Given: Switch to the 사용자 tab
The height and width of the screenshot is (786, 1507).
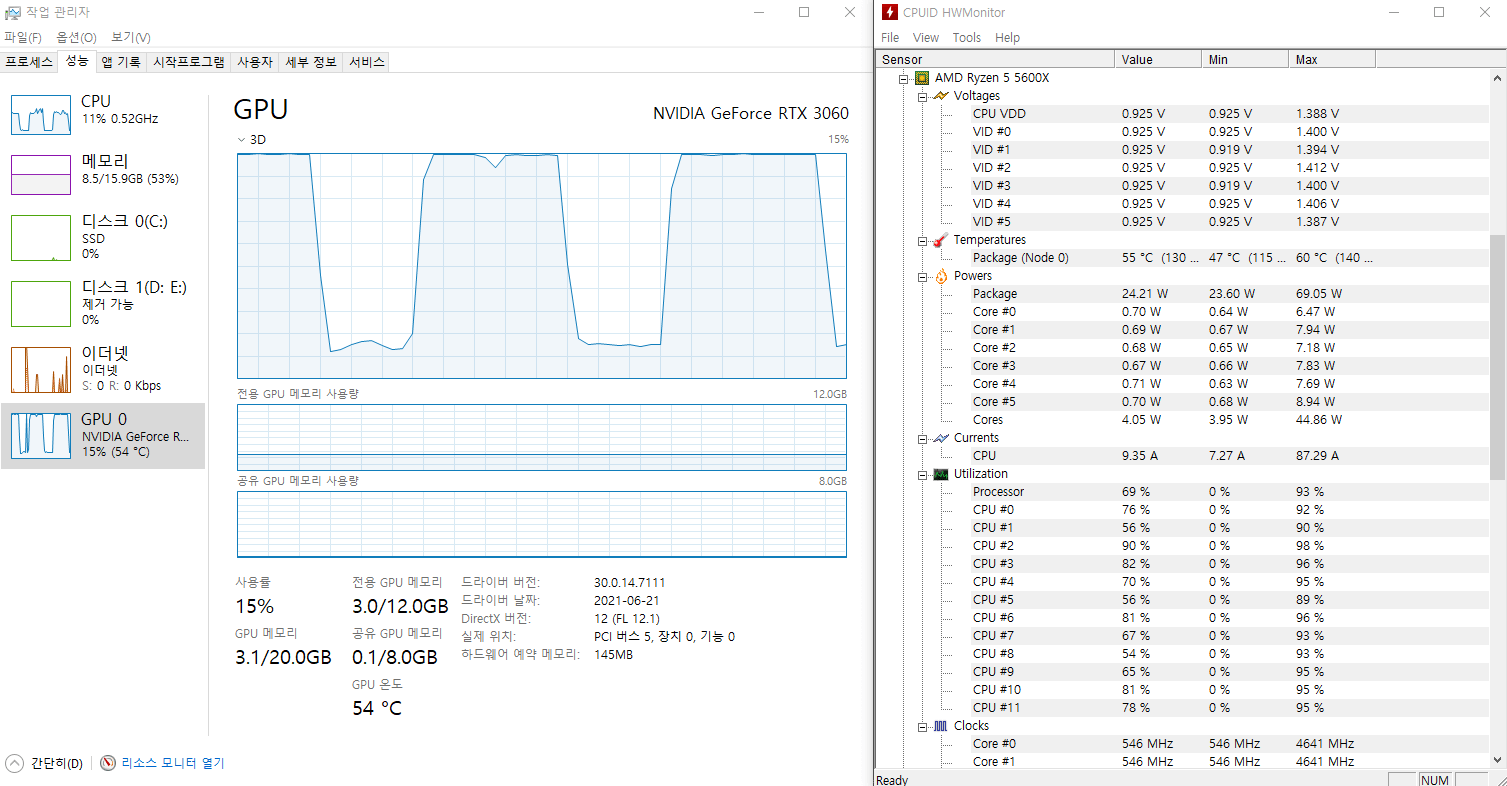Looking at the screenshot, I should pos(254,62).
